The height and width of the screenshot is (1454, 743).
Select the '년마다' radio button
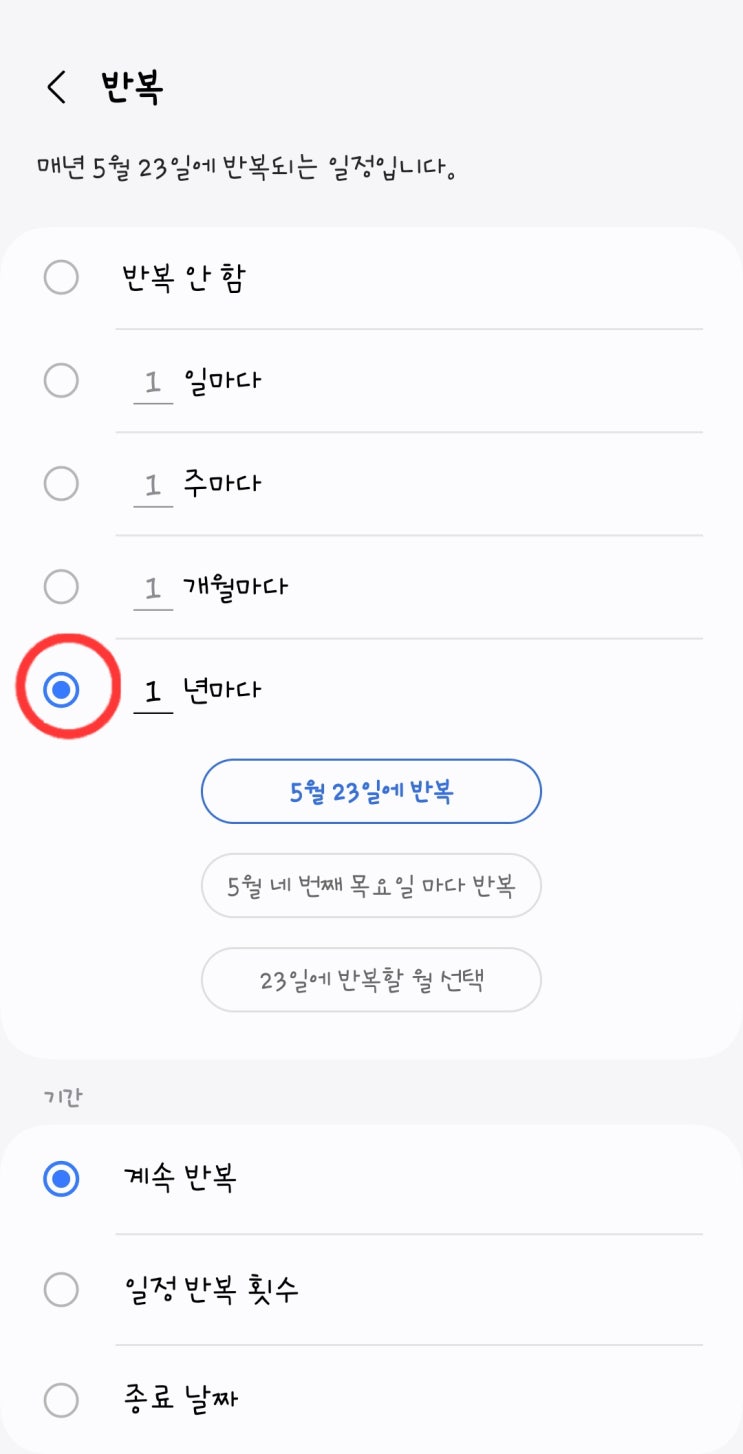62,689
